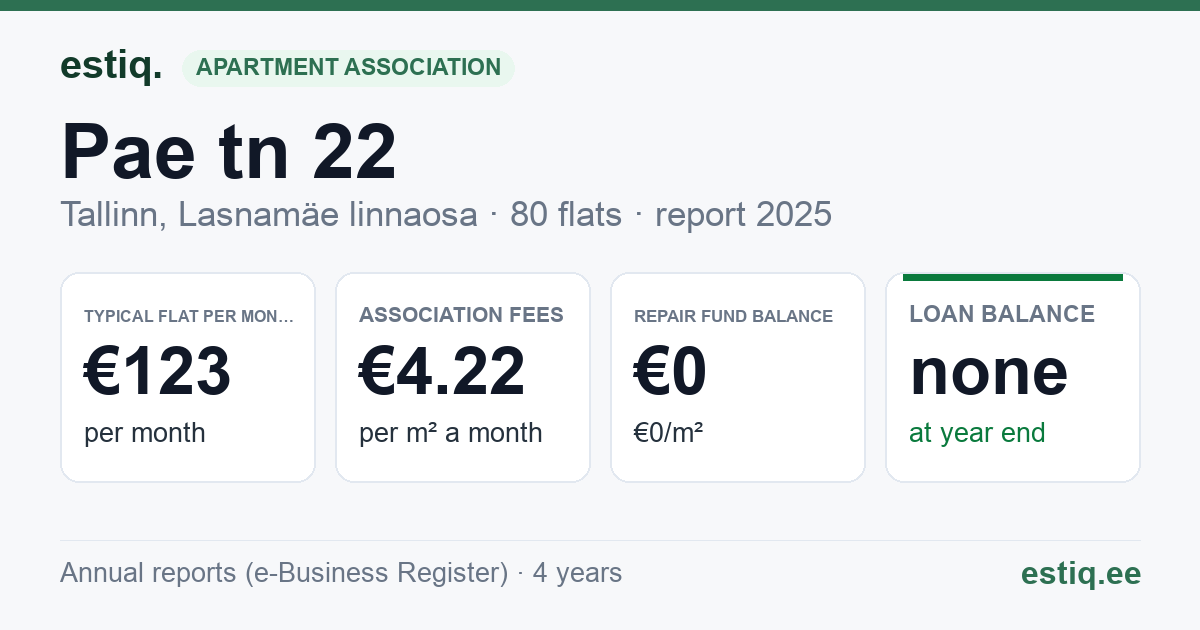The image size is (1200, 630).
Task: Click the LOAN BALANCE label
Action: point(1002,314)
